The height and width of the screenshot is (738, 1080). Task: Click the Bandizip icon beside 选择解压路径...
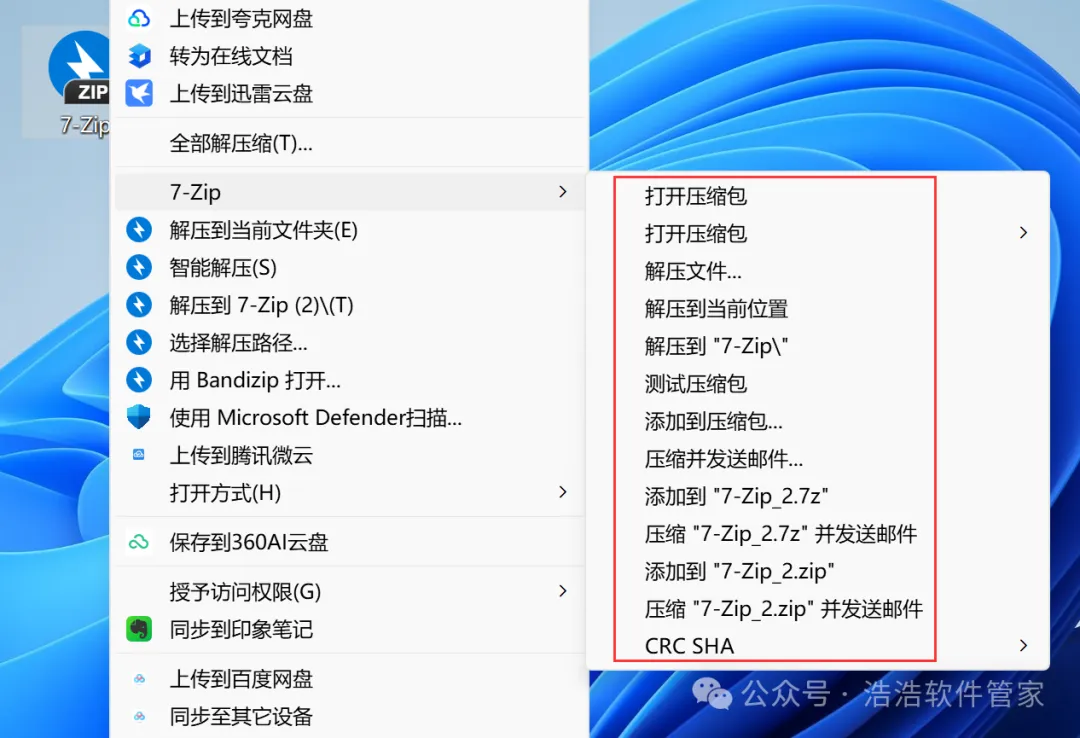(x=139, y=342)
